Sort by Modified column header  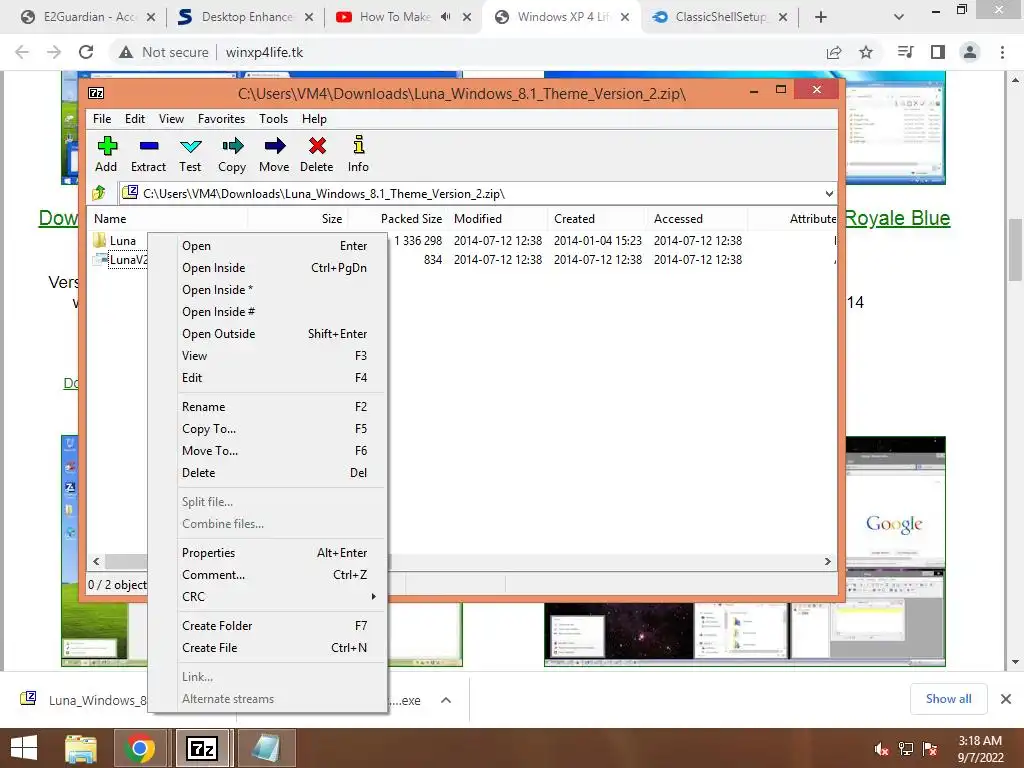tap(498, 219)
